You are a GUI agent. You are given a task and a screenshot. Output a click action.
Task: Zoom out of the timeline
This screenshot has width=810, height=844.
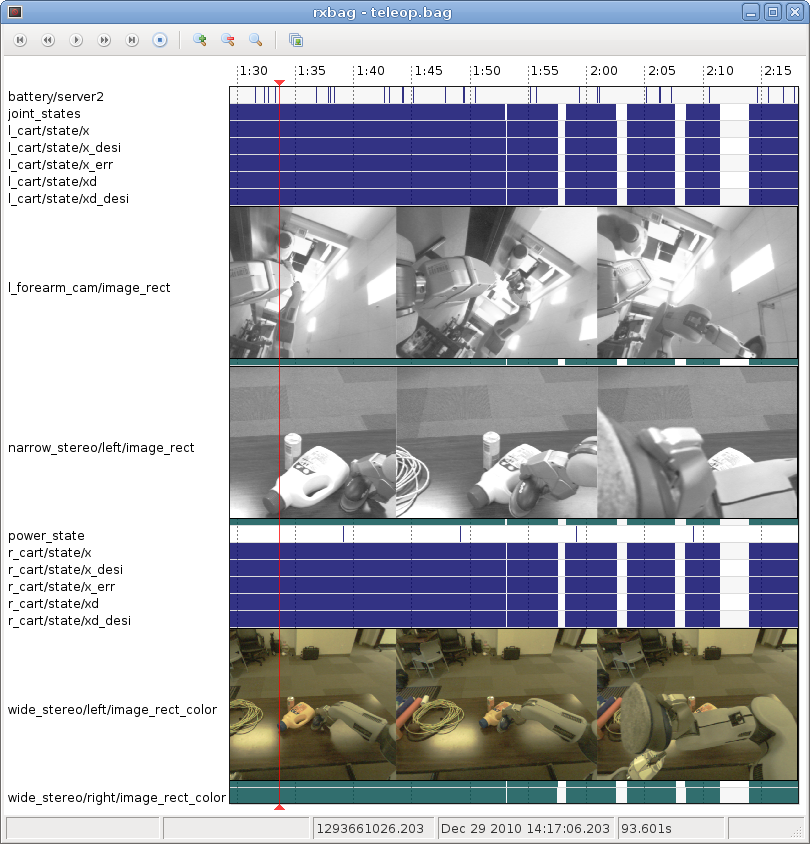[x=228, y=40]
